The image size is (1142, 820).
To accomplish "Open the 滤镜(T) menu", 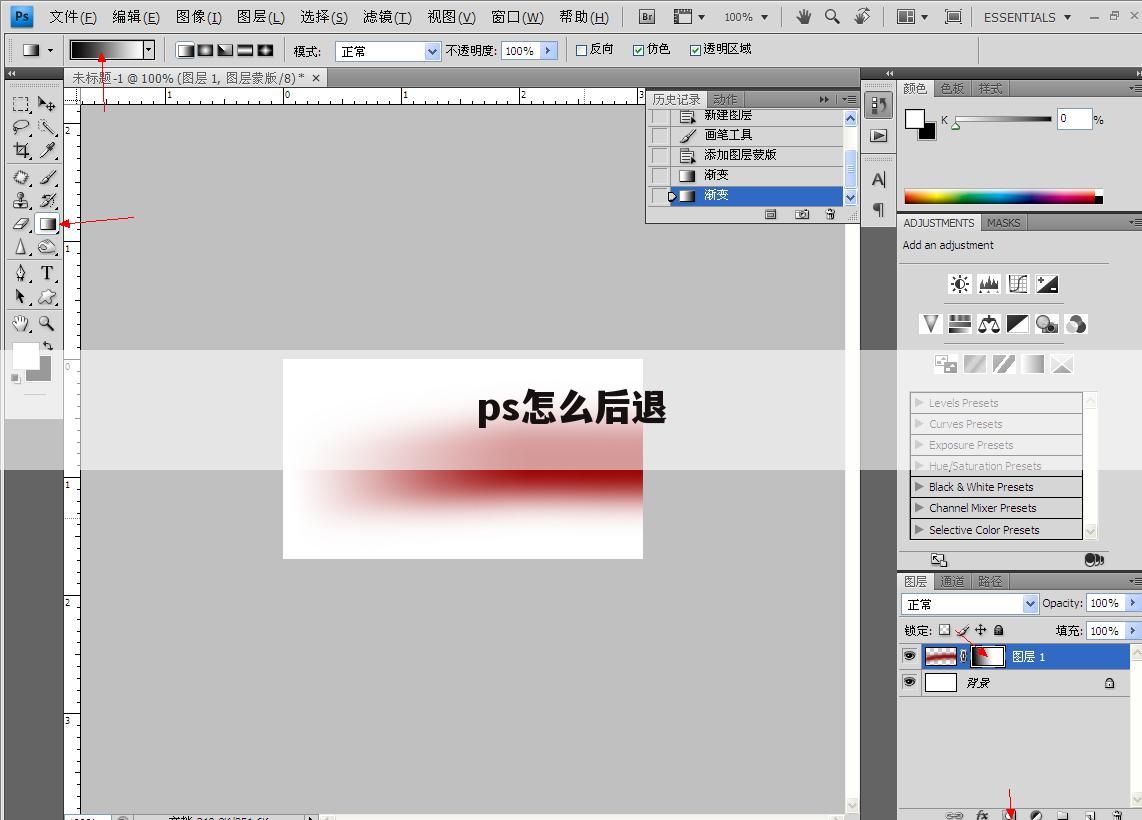I will [387, 17].
